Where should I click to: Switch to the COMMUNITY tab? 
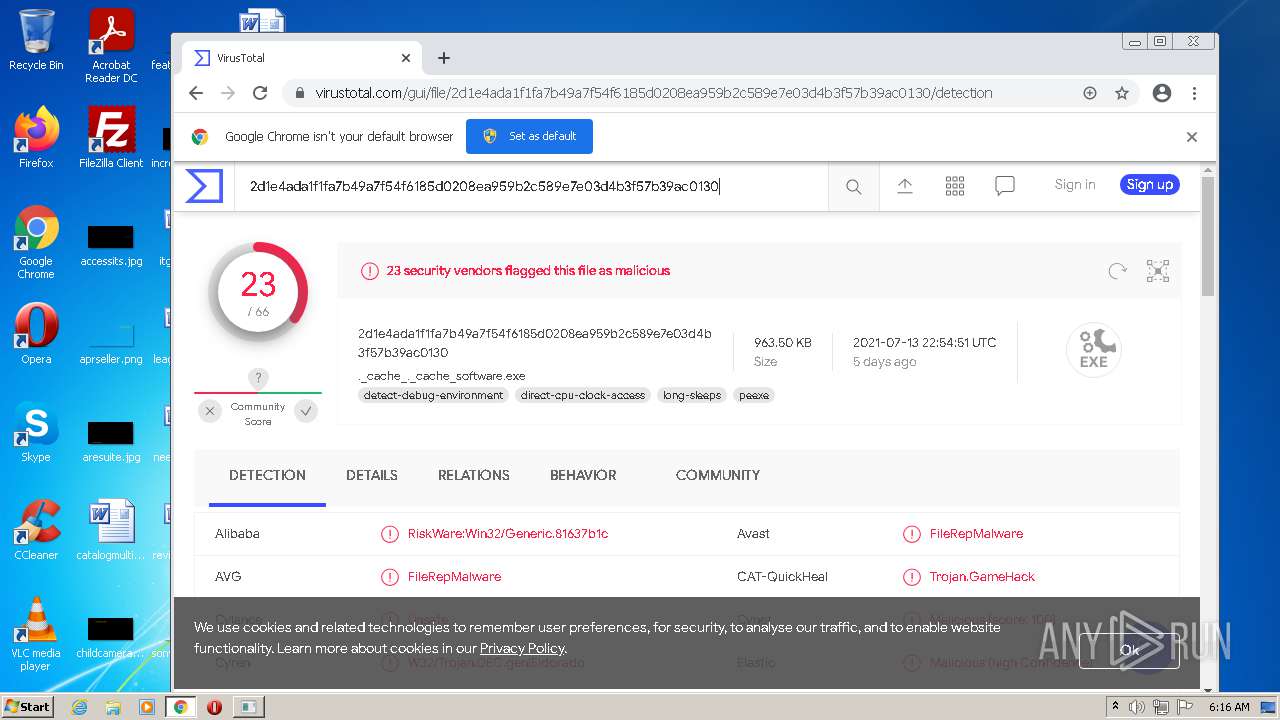[x=718, y=475]
